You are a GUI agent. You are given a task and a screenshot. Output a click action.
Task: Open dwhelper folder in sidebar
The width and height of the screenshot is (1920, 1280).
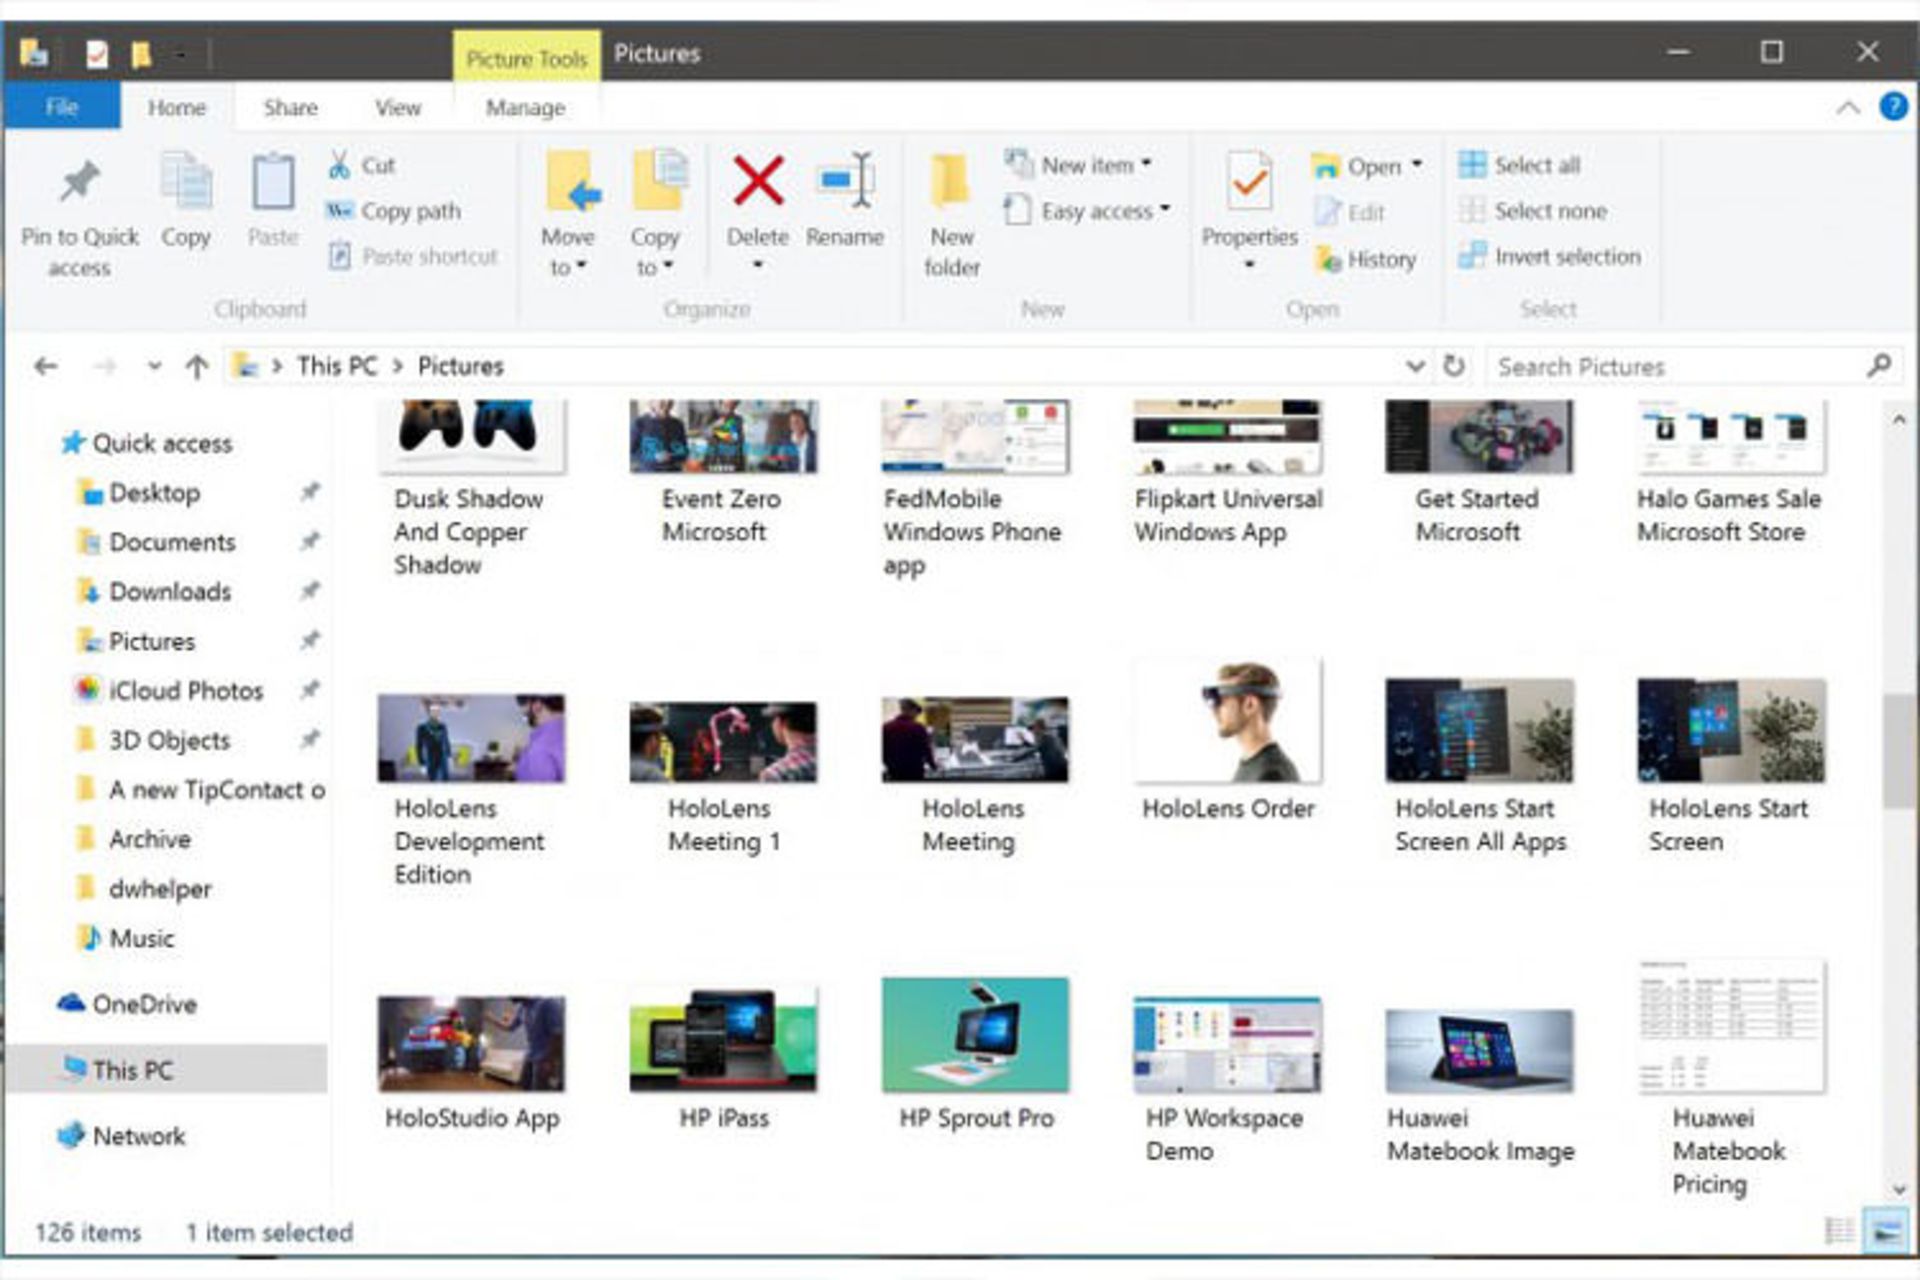pyautogui.click(x=145, y=888)
